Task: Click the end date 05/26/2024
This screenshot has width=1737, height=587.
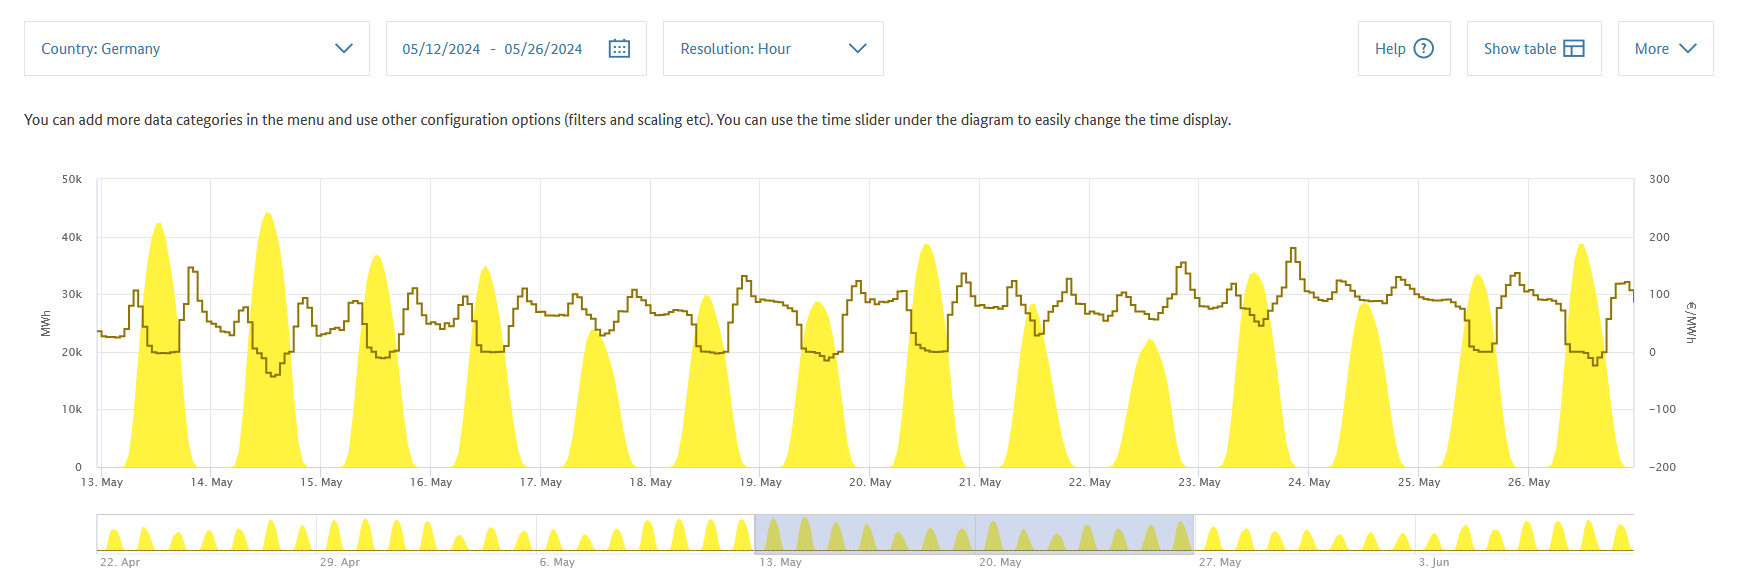Action: click(x=543, y=49)
